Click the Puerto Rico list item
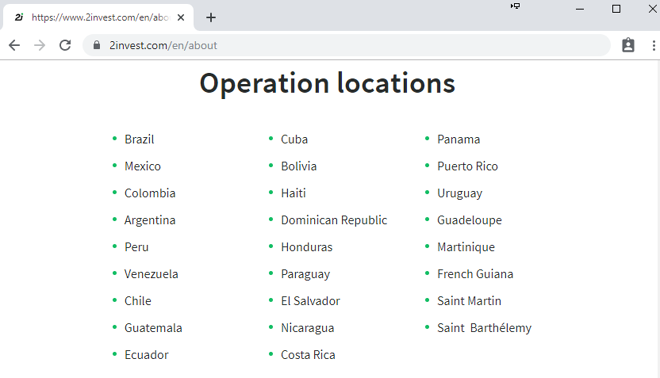The height and width of the screenshot is (378, 660). coord(468,166)
